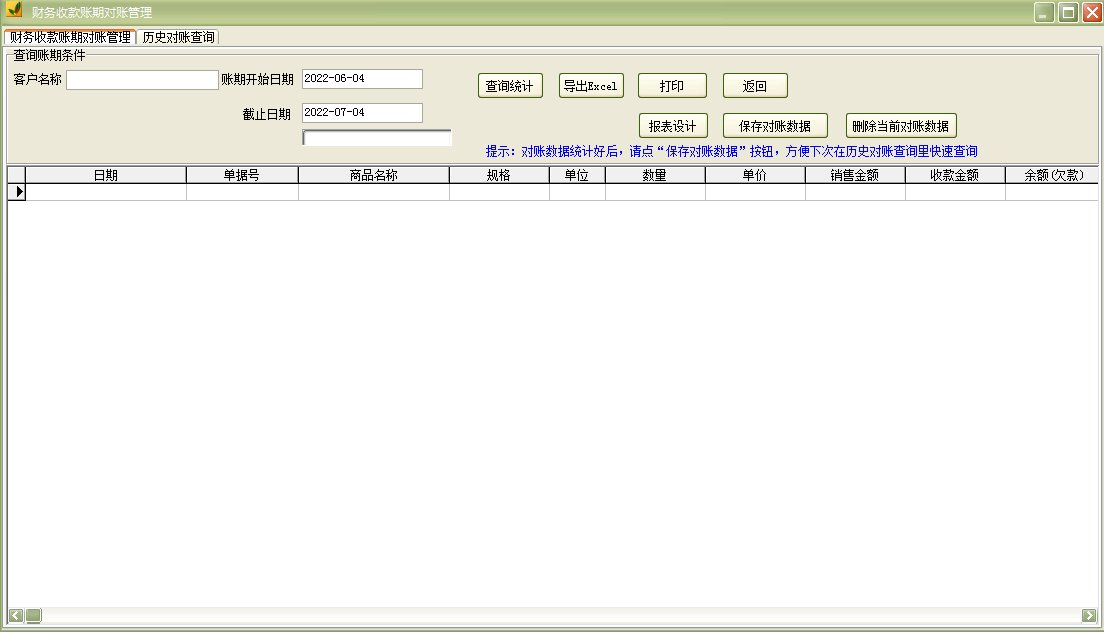The image size is (1104, 632).
Task: Select the 余额(欠款) column header
Action: pos(1052,175)
